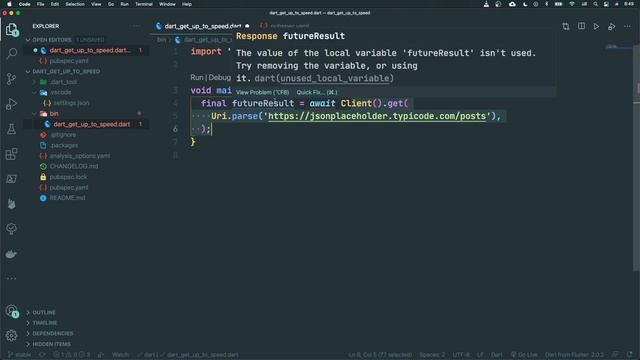Viewport: 640px width, 360px height.
Task: Click the Run play icon in editor toolbar
Action: tap(596, 27)
